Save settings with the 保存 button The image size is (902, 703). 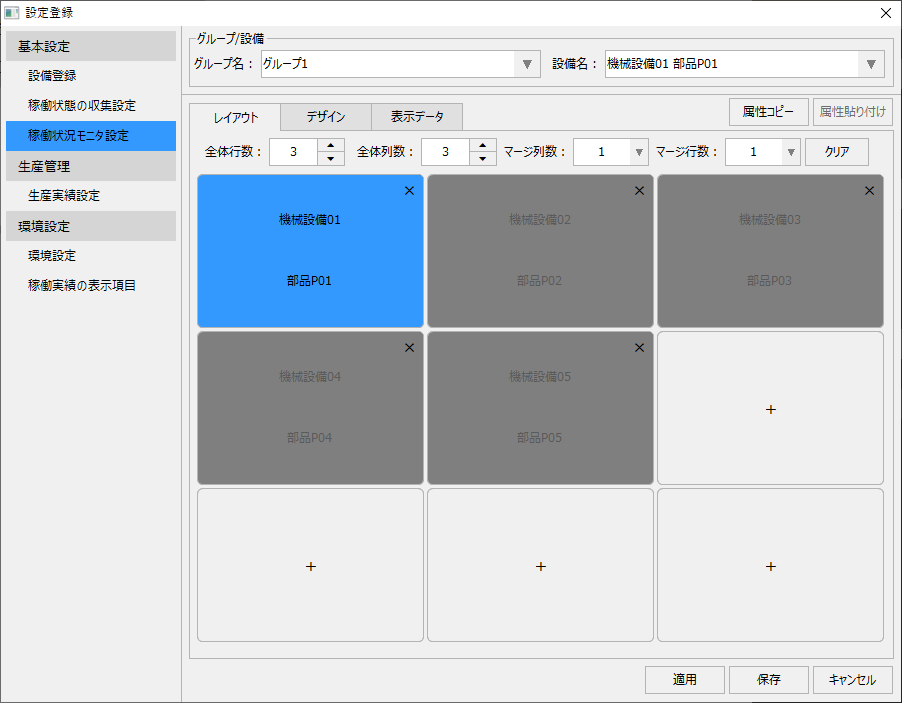point(768,679)
